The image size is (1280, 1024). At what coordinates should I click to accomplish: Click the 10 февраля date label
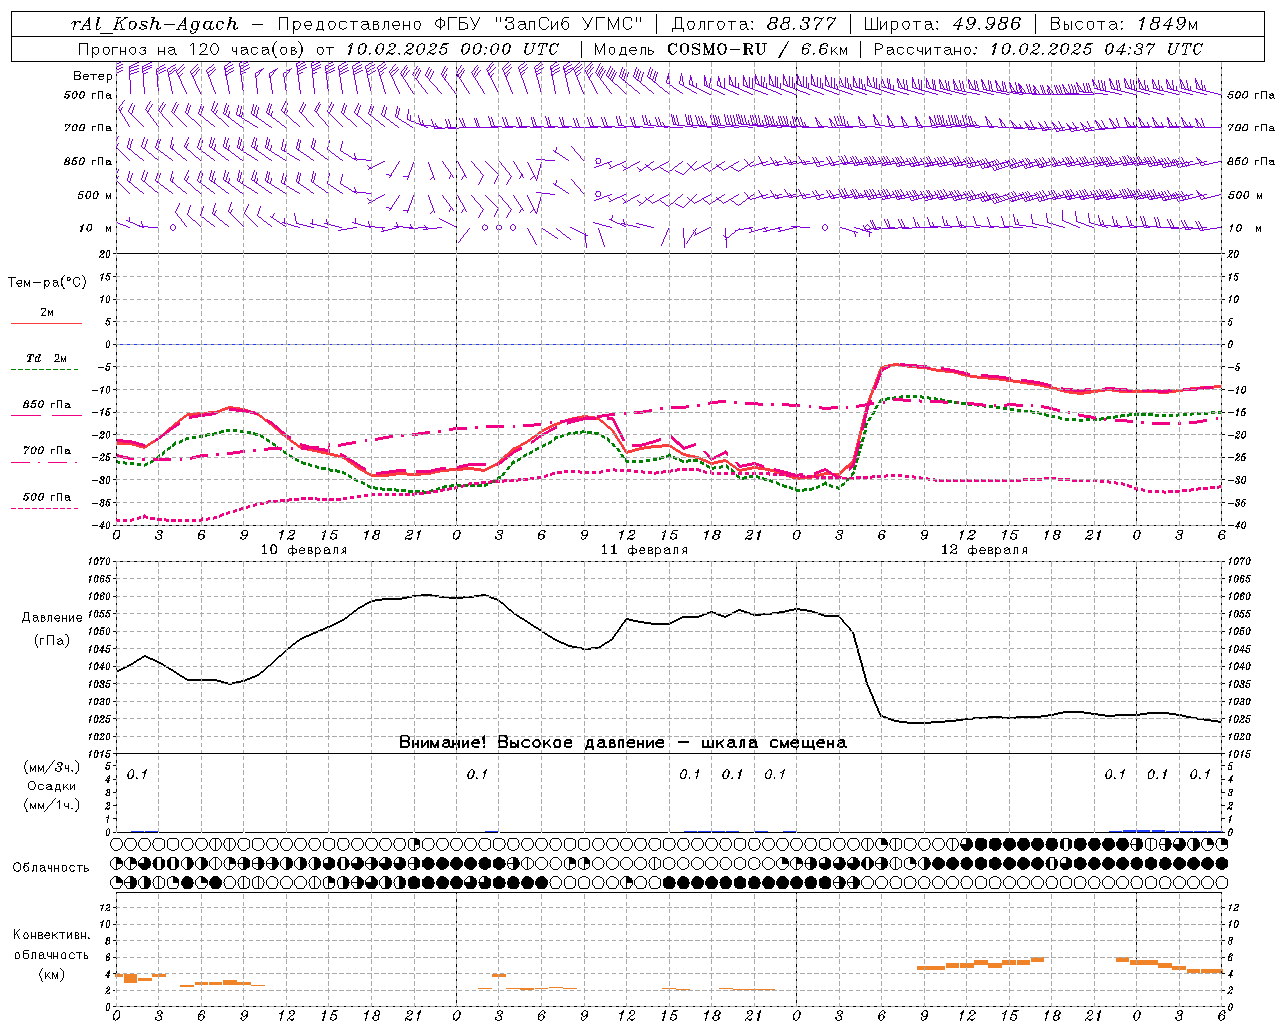(x=304, y=550)
